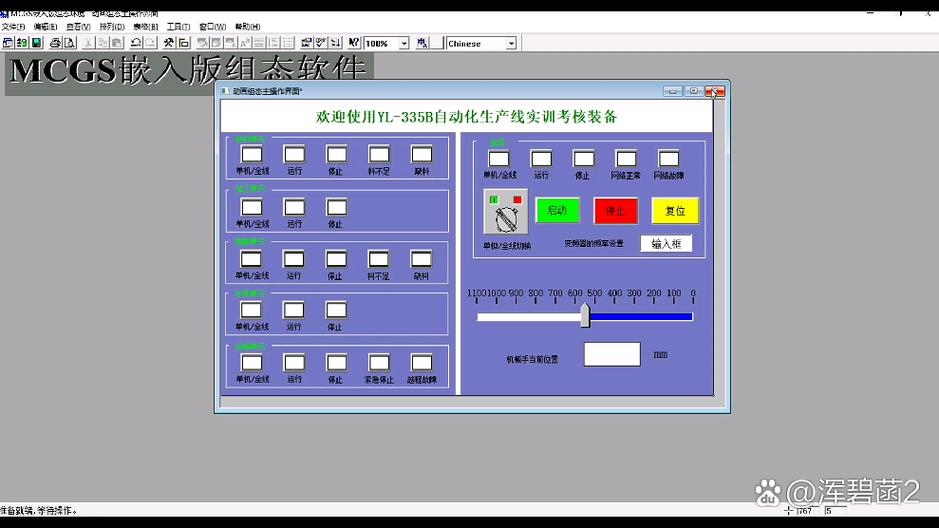Image resolution: width=939 pixels, height=528 pixels.
Task: Select 料不足 lamp in top left group
Action: pyautogui.click(x=379, y=154)
